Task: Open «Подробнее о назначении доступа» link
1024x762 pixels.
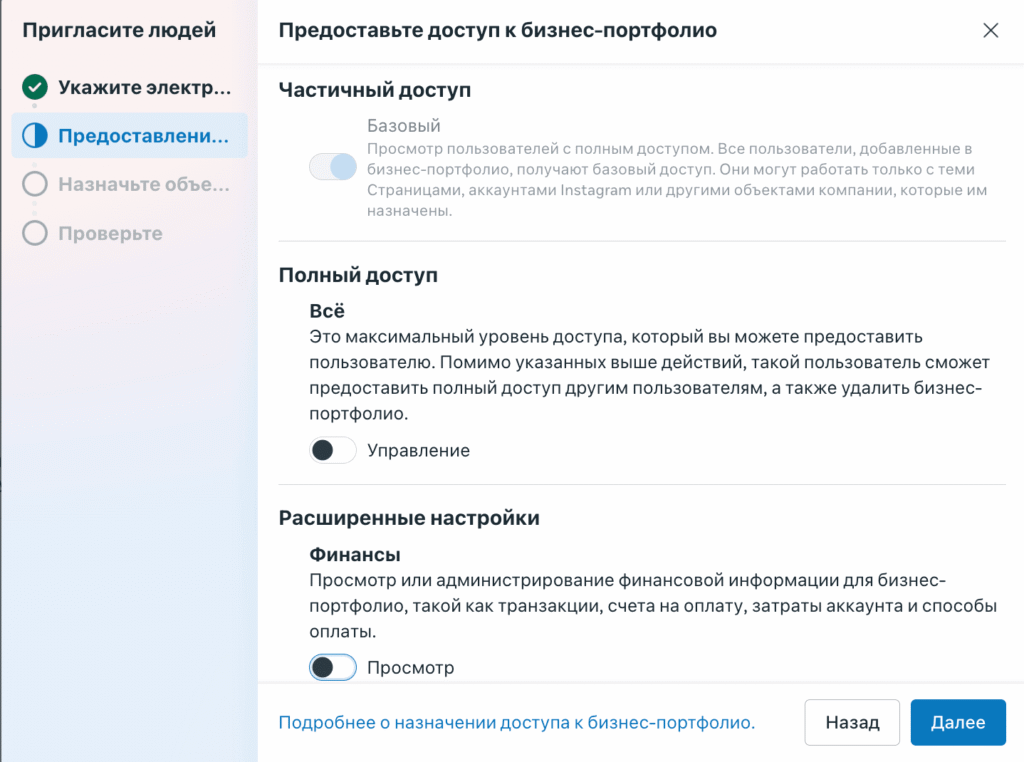Action: point(516,722)
